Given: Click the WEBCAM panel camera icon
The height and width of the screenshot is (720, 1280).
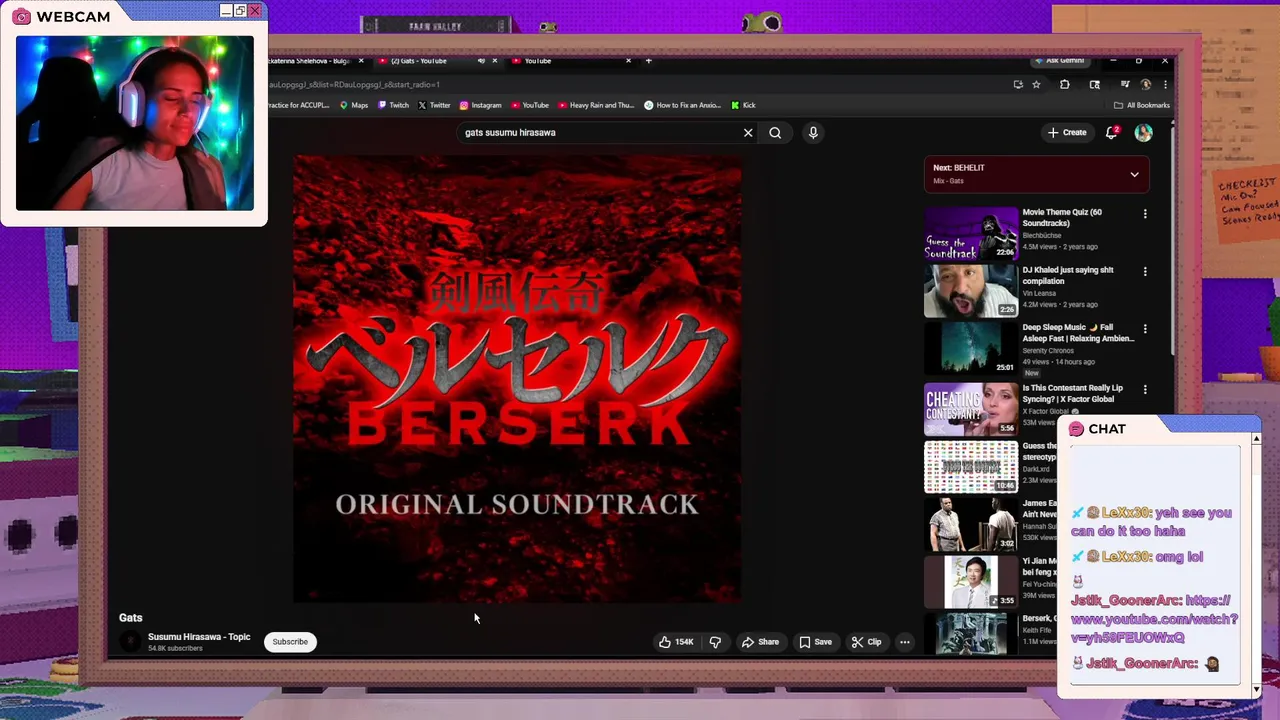Looking at the screenshot, I should (x=21, y=17).
